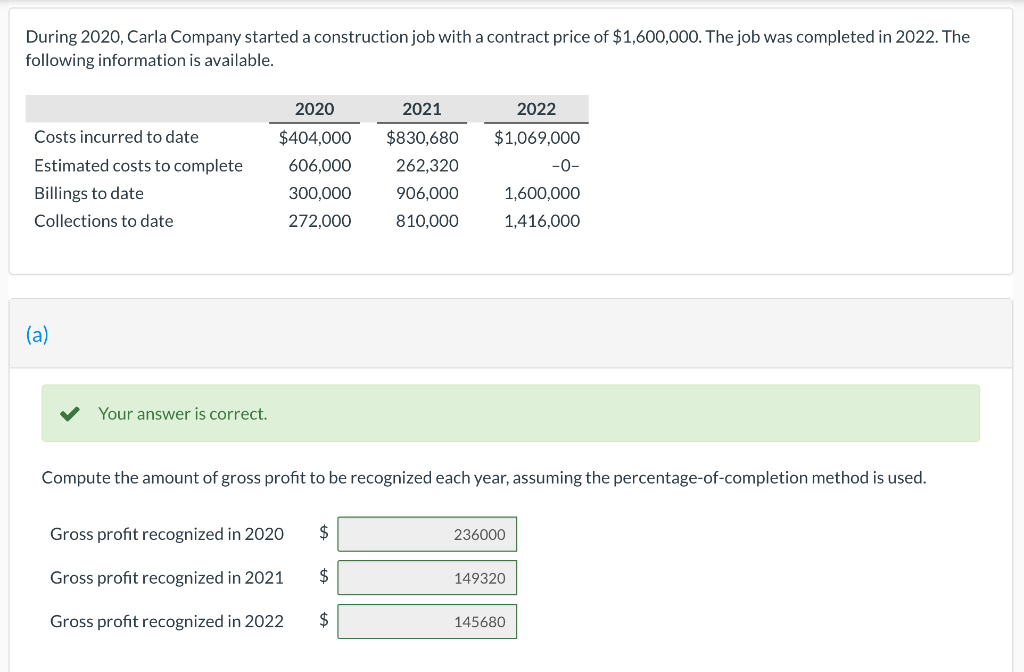
Task: Click the 262,320 estimated cost cell
Action: (x=427, y=166)
